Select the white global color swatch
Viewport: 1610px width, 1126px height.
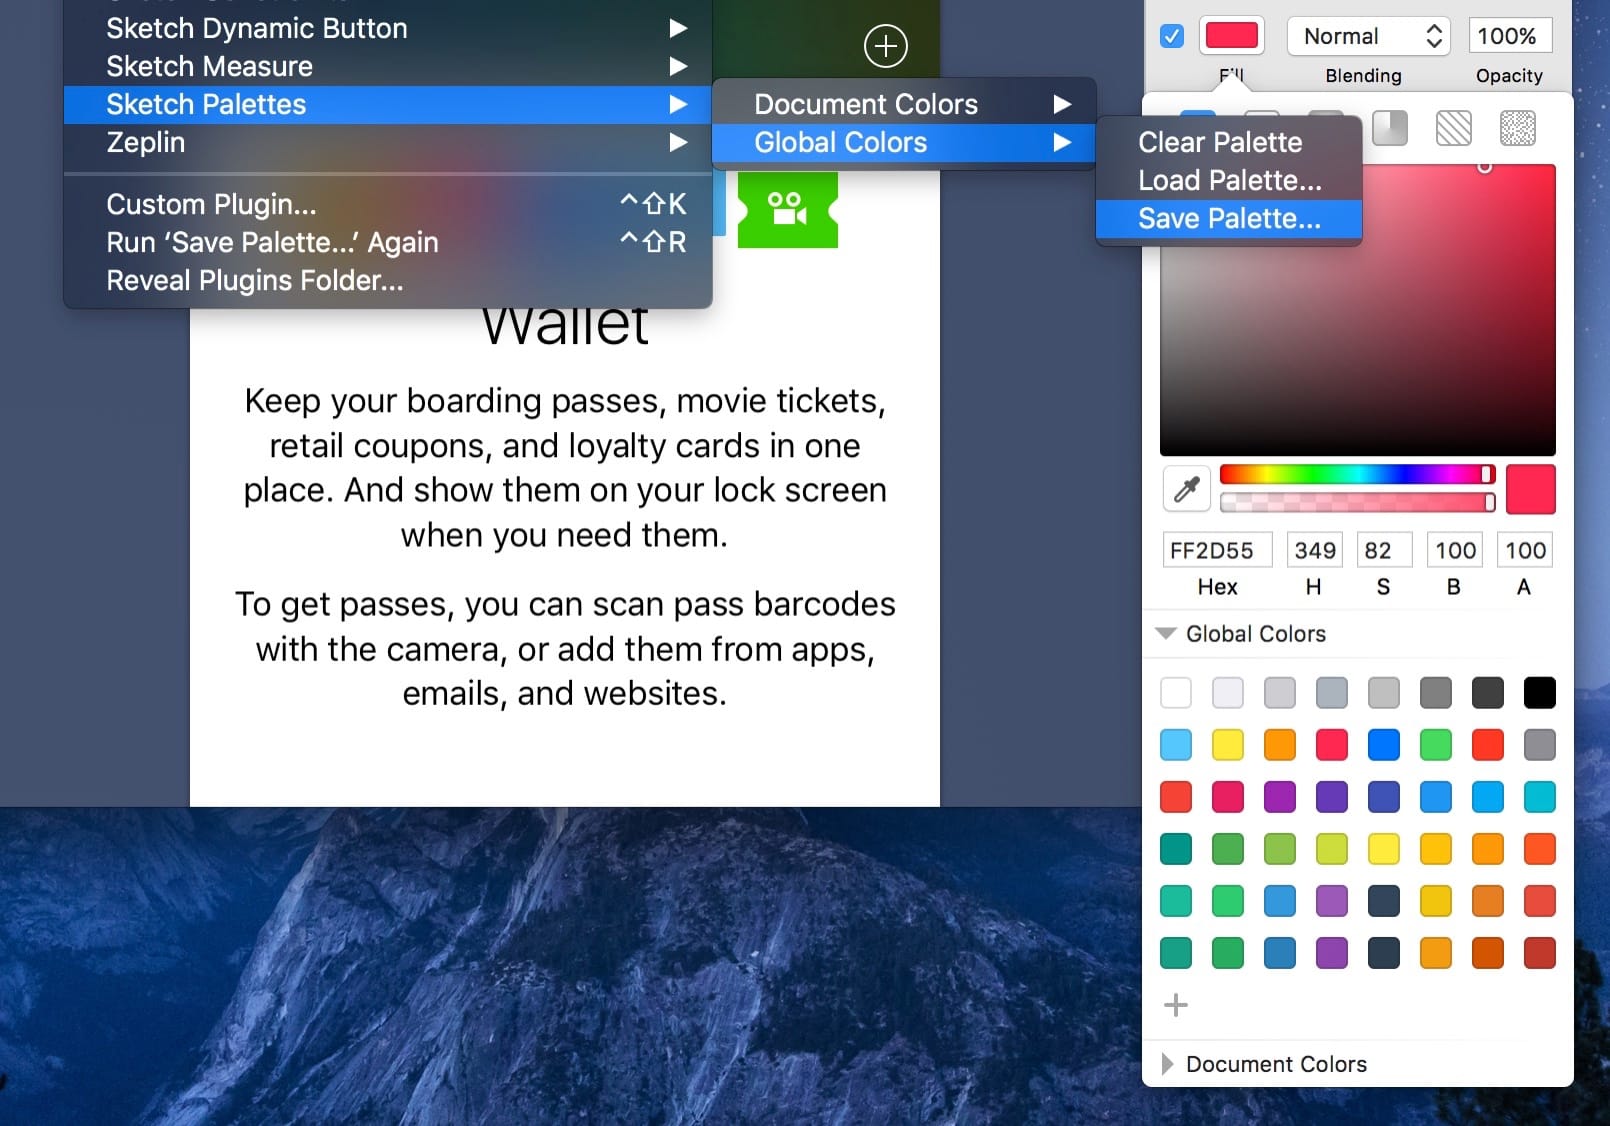pyautogui.click(x=1176, y=692)
